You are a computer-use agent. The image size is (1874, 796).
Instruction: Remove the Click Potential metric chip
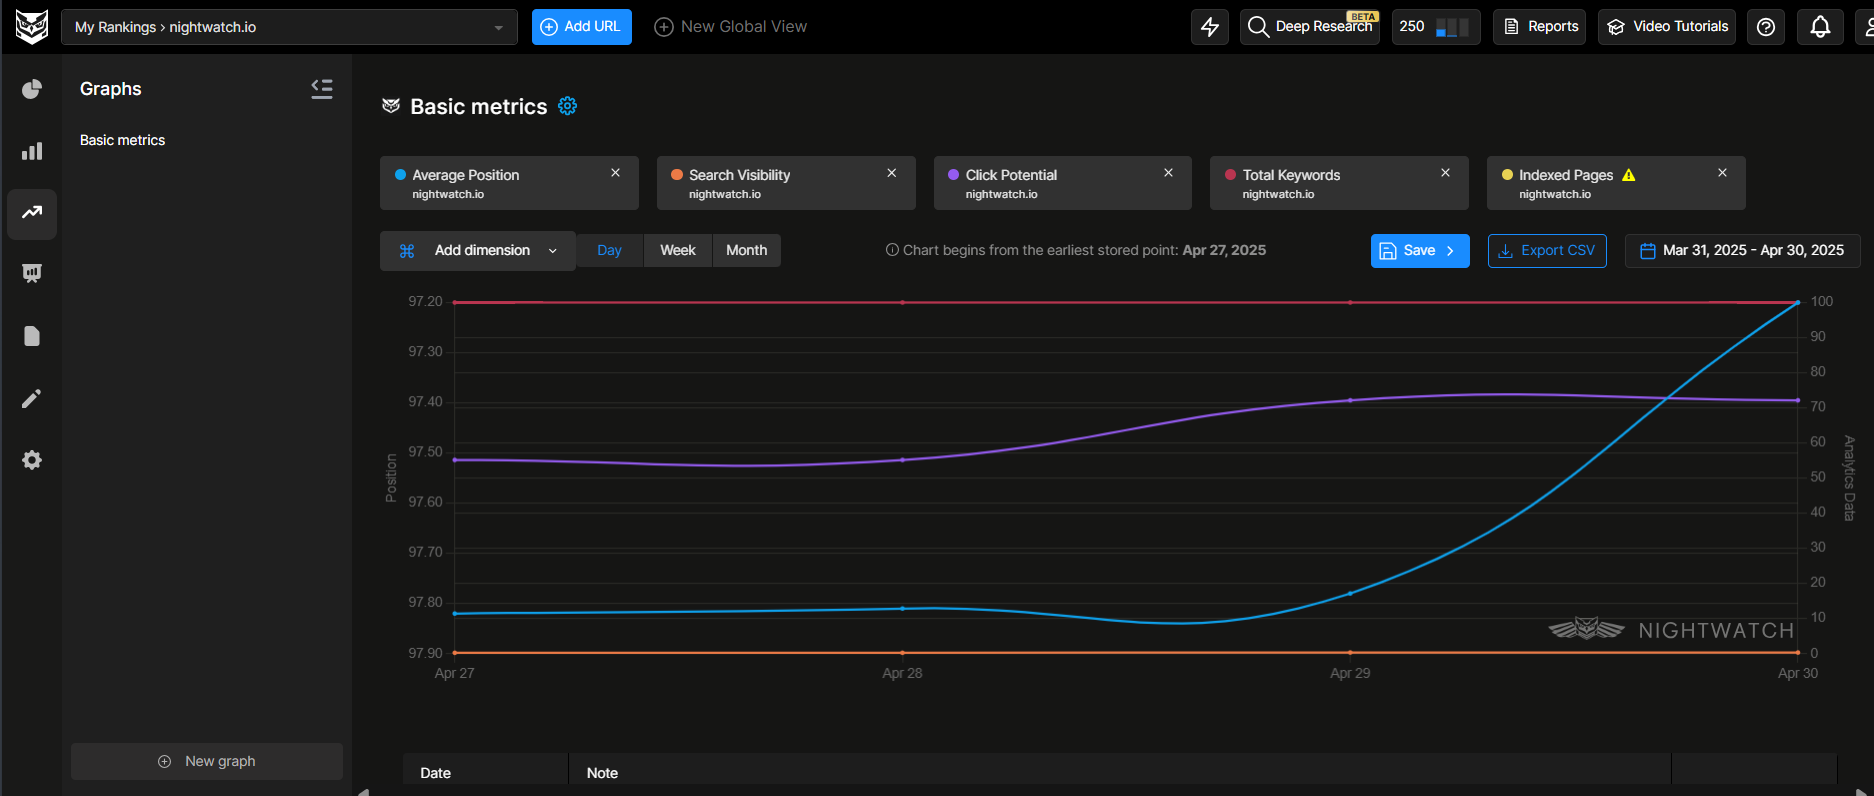coord(1168,173)
